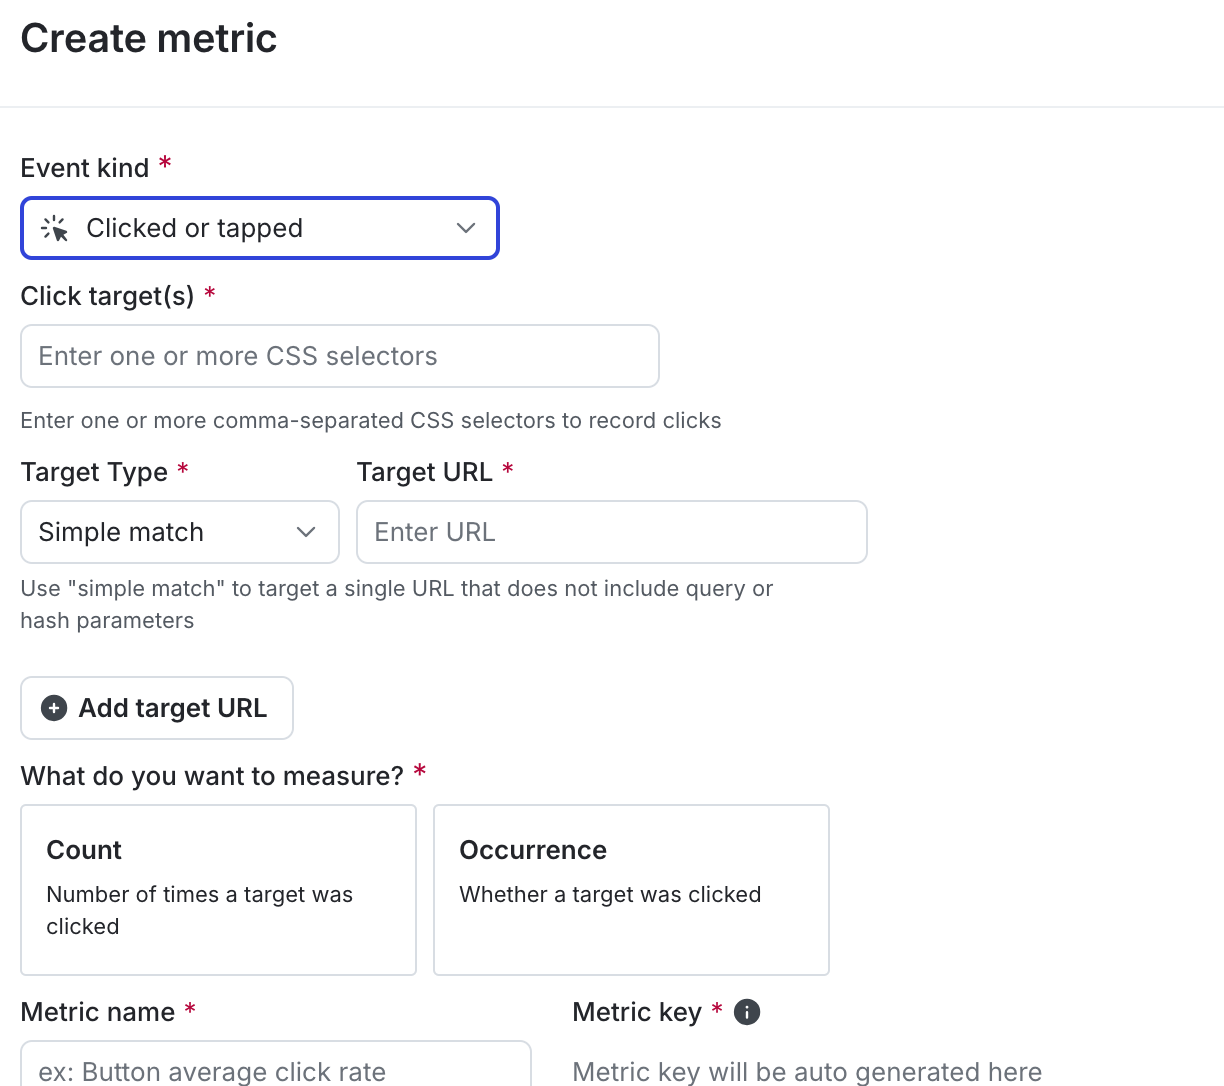The height and width of the screenshot is (1086, 1224).
Task: Click the Create metric heading
Action: [148, 38]
